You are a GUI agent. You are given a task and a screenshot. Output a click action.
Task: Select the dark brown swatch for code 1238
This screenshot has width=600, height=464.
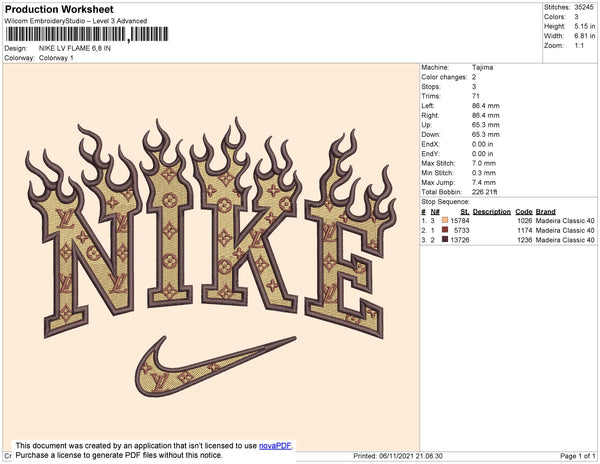point(445,239)
